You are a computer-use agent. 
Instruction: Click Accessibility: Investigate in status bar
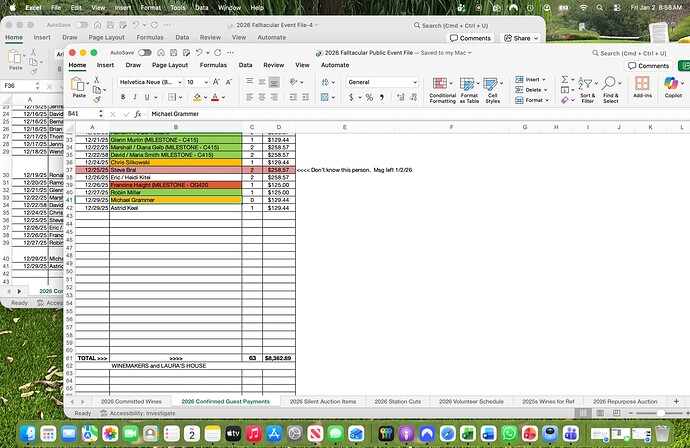point(138,413)
